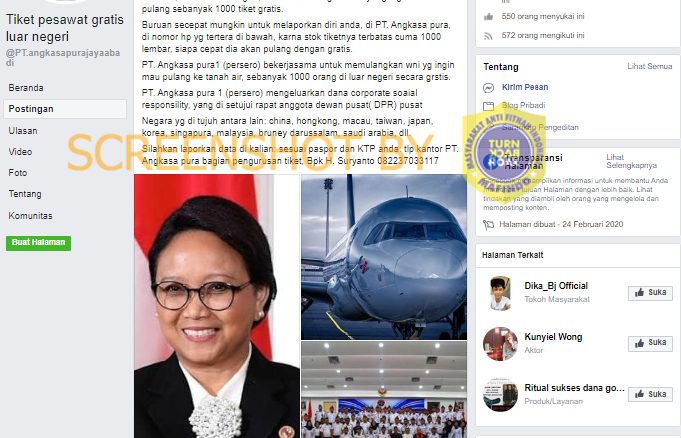Click Lihat Semua in Tentang panel
681x438 pixels.
[649, 66]
